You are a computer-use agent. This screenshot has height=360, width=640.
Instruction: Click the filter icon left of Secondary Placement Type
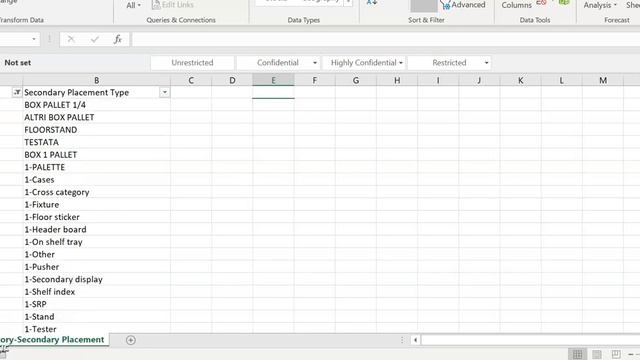point(17,93)
